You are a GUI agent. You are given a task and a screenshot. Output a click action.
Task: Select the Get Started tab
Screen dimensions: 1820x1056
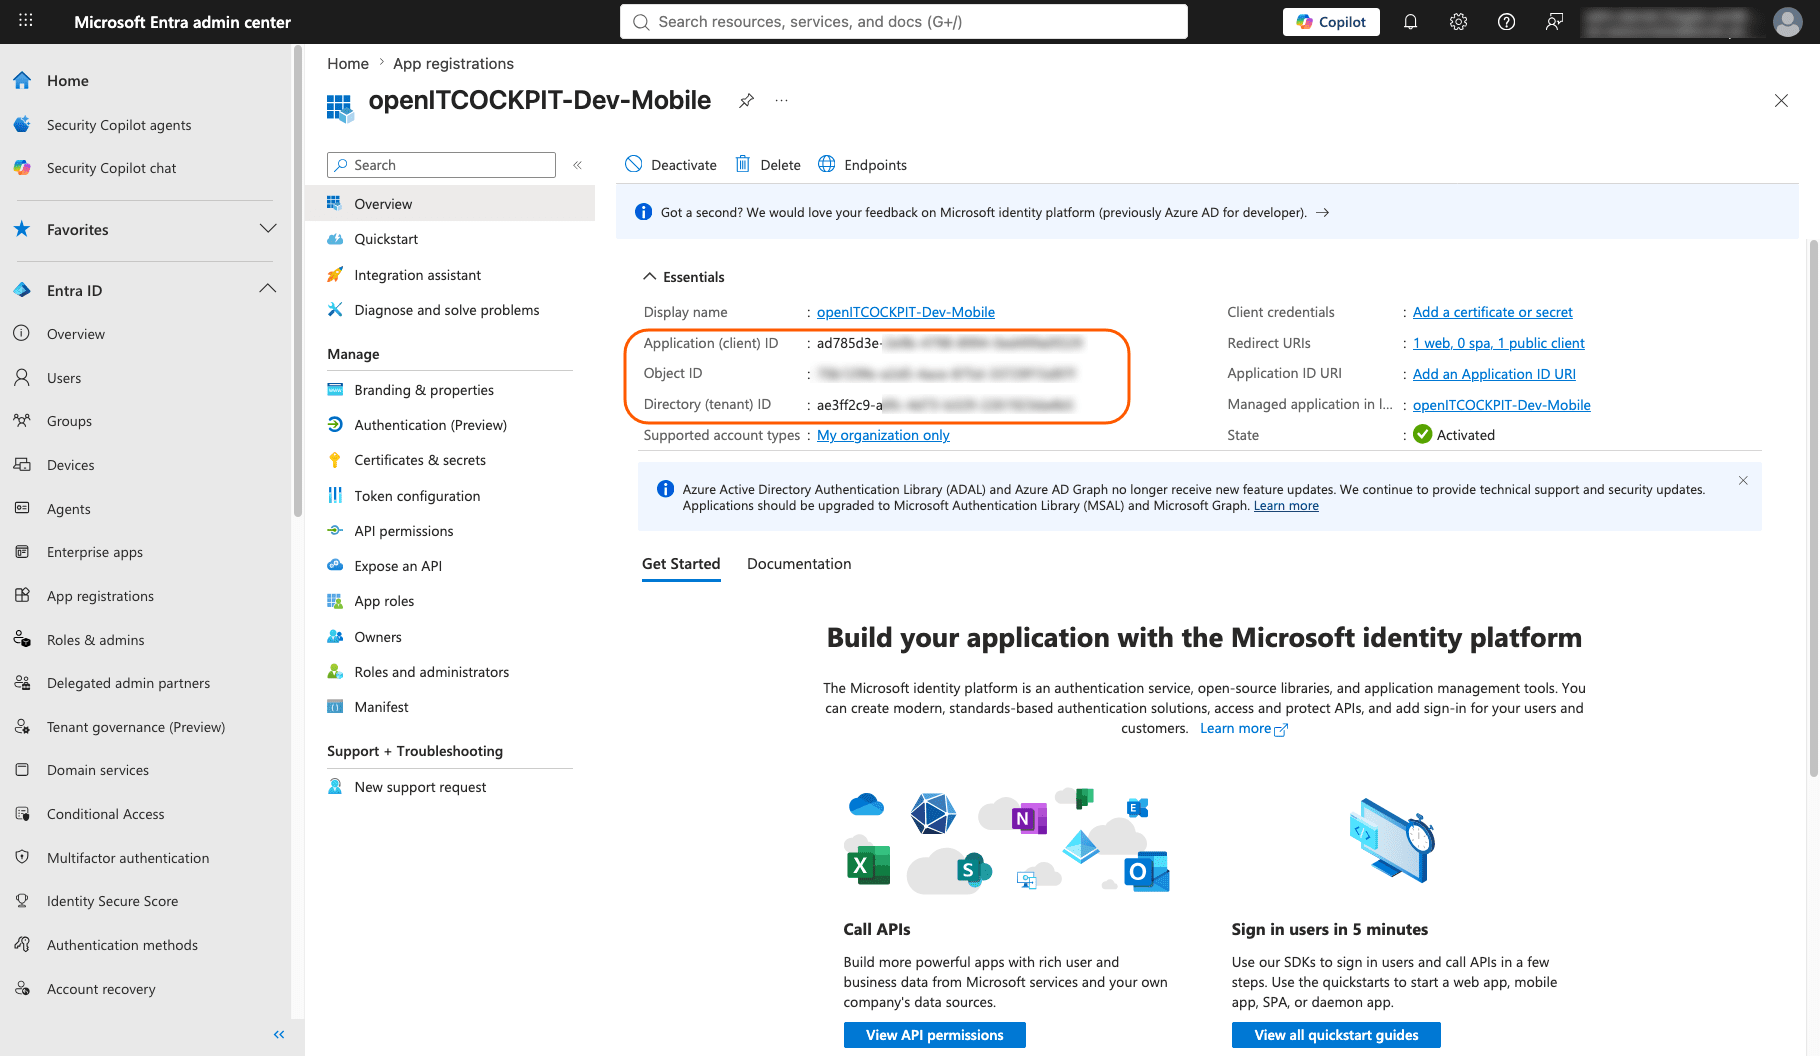coord(681,564)
